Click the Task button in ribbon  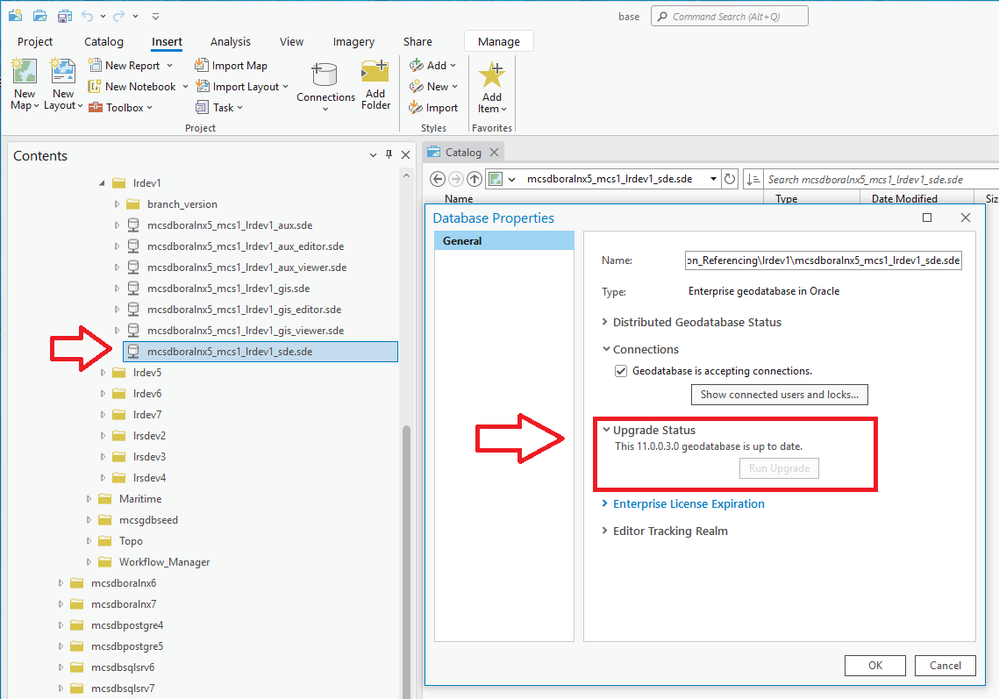click(x=219, y=107)
